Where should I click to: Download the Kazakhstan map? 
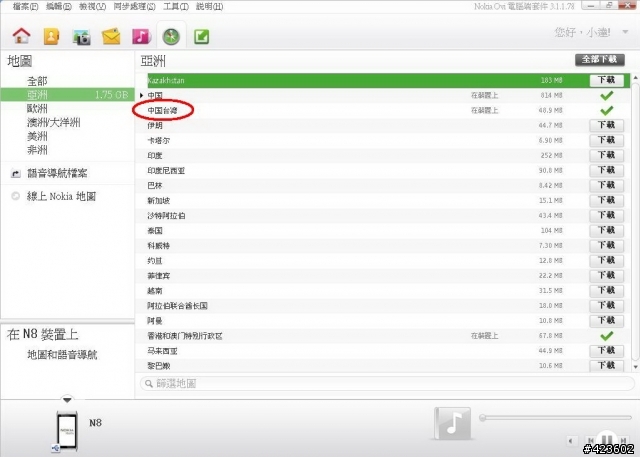click(x=607, y=80)
